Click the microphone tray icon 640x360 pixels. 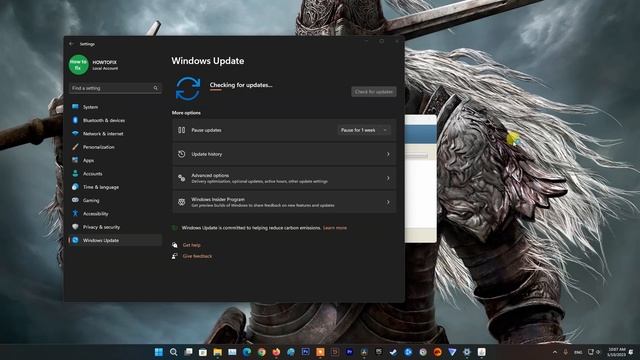pos(566,352)
